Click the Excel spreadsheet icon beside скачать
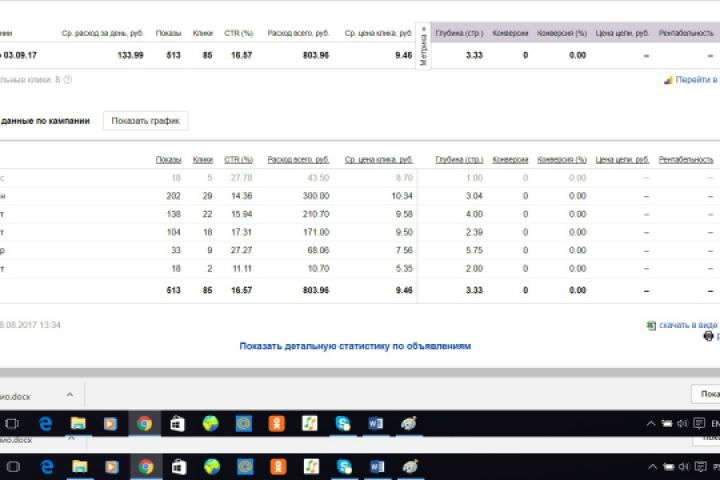Image resolution: width=720 pixels, height=480 pixels. coord(651,325)
